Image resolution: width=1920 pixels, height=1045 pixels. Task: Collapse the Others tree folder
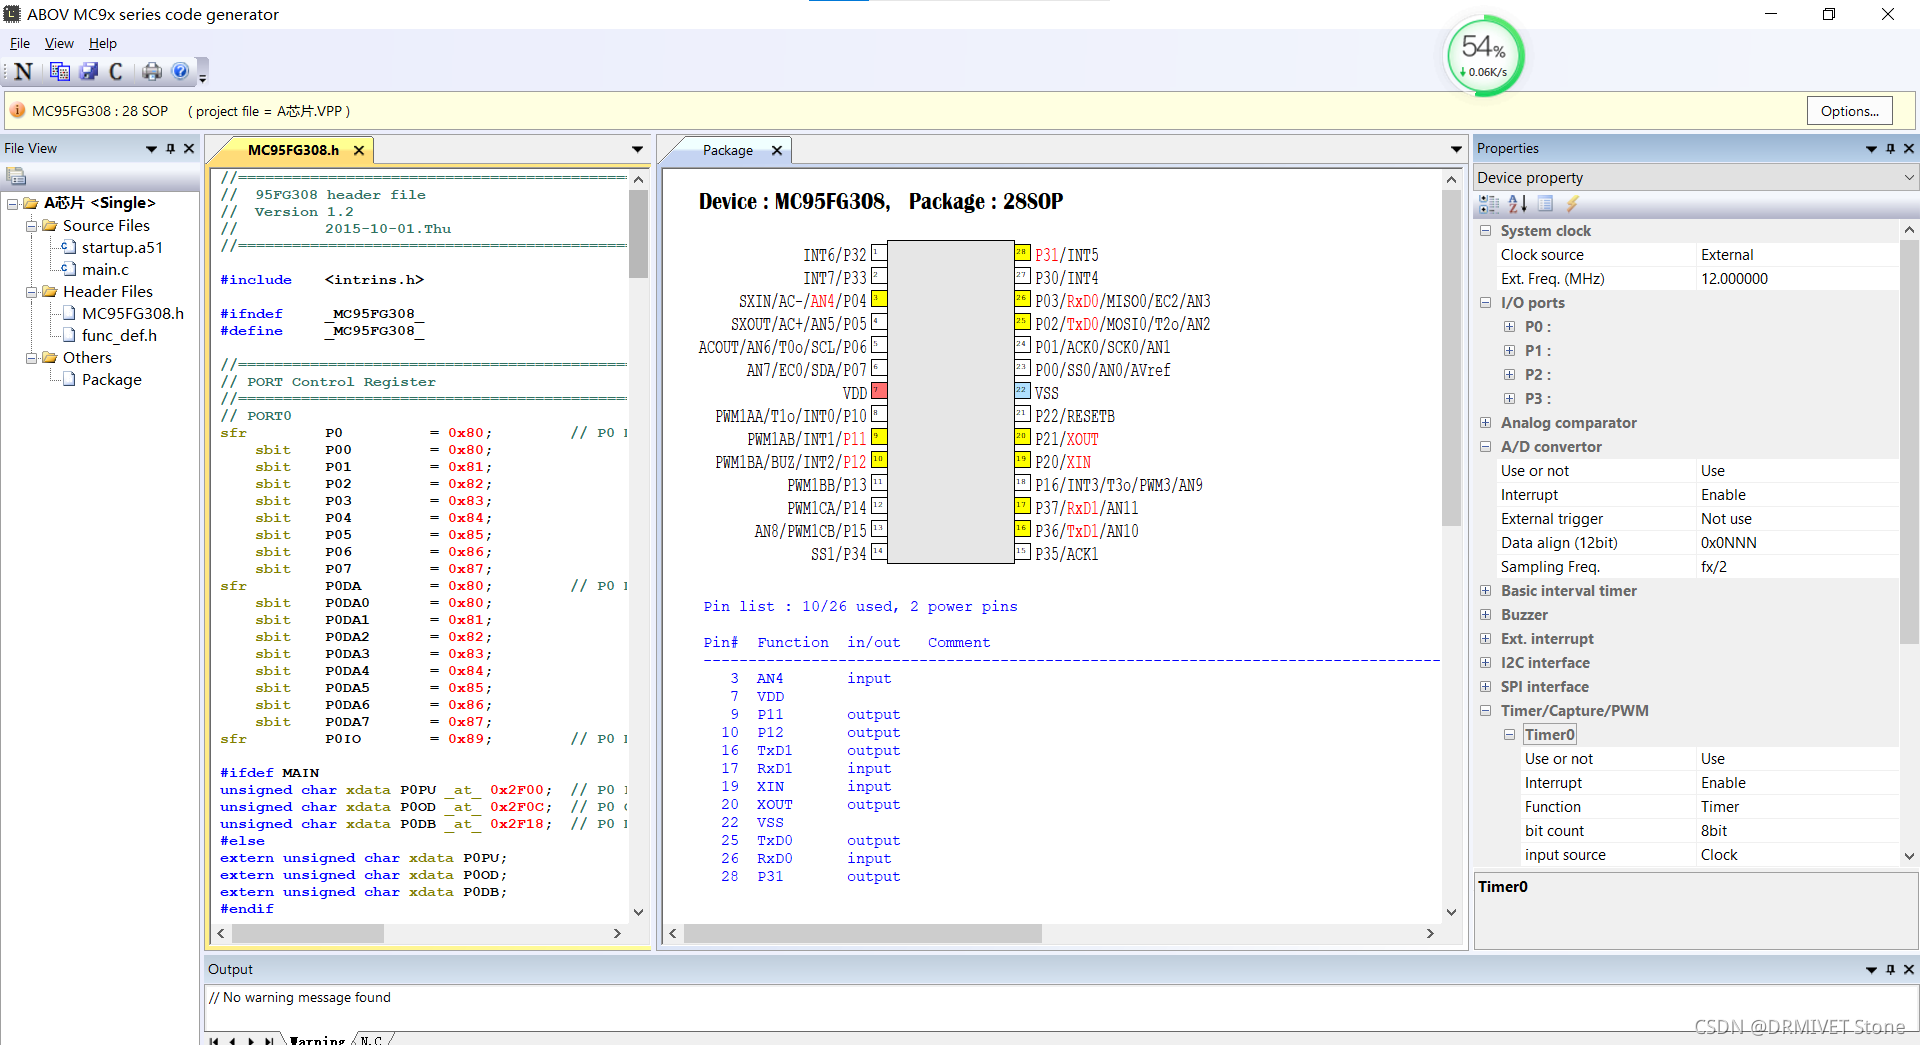31,358
